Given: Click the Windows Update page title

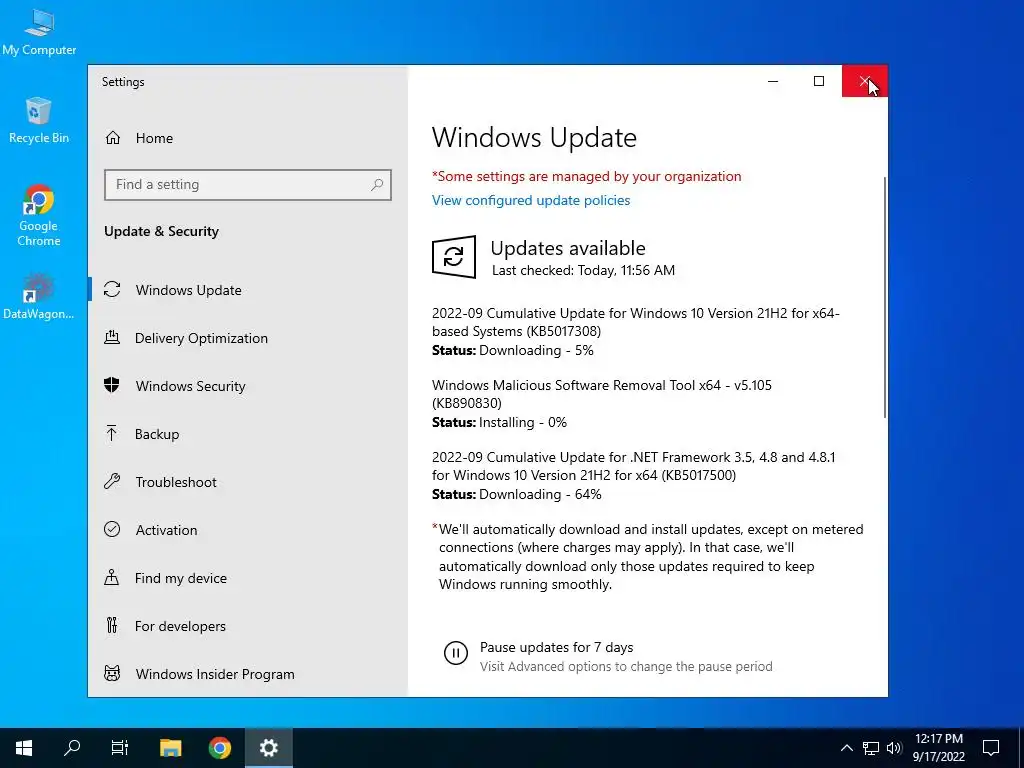Looking at the screenshot, I should tap(534, 138).
